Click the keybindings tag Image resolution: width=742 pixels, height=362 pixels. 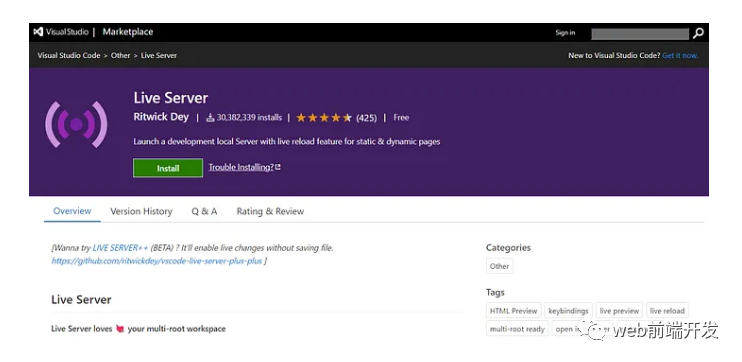point(568,311)
